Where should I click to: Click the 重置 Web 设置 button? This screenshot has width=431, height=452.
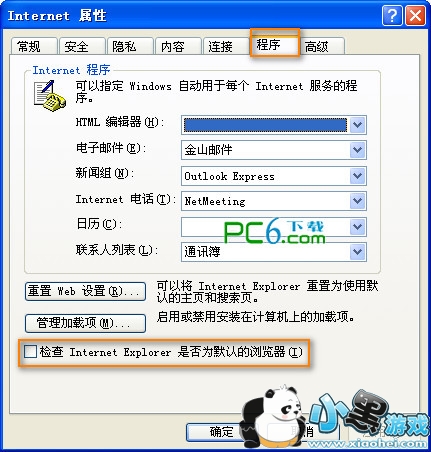click(85, 292)
